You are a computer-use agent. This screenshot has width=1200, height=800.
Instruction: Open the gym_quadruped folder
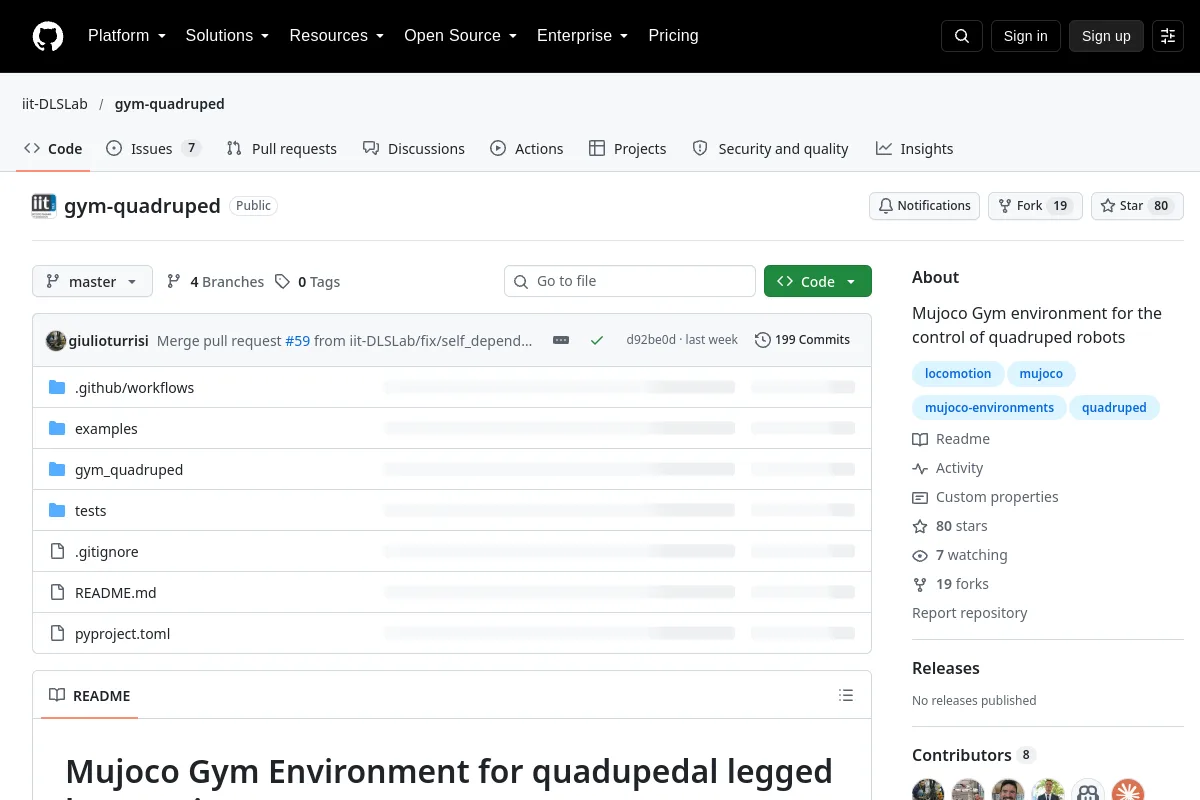click(129, 469)
